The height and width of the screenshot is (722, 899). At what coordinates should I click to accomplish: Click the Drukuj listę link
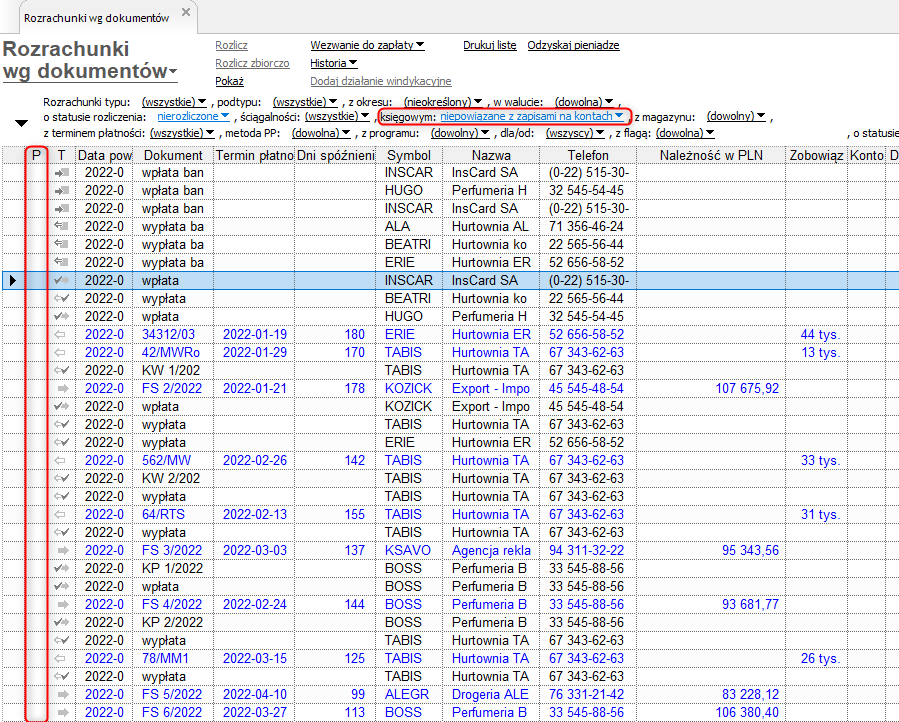[x=489, y=45]
